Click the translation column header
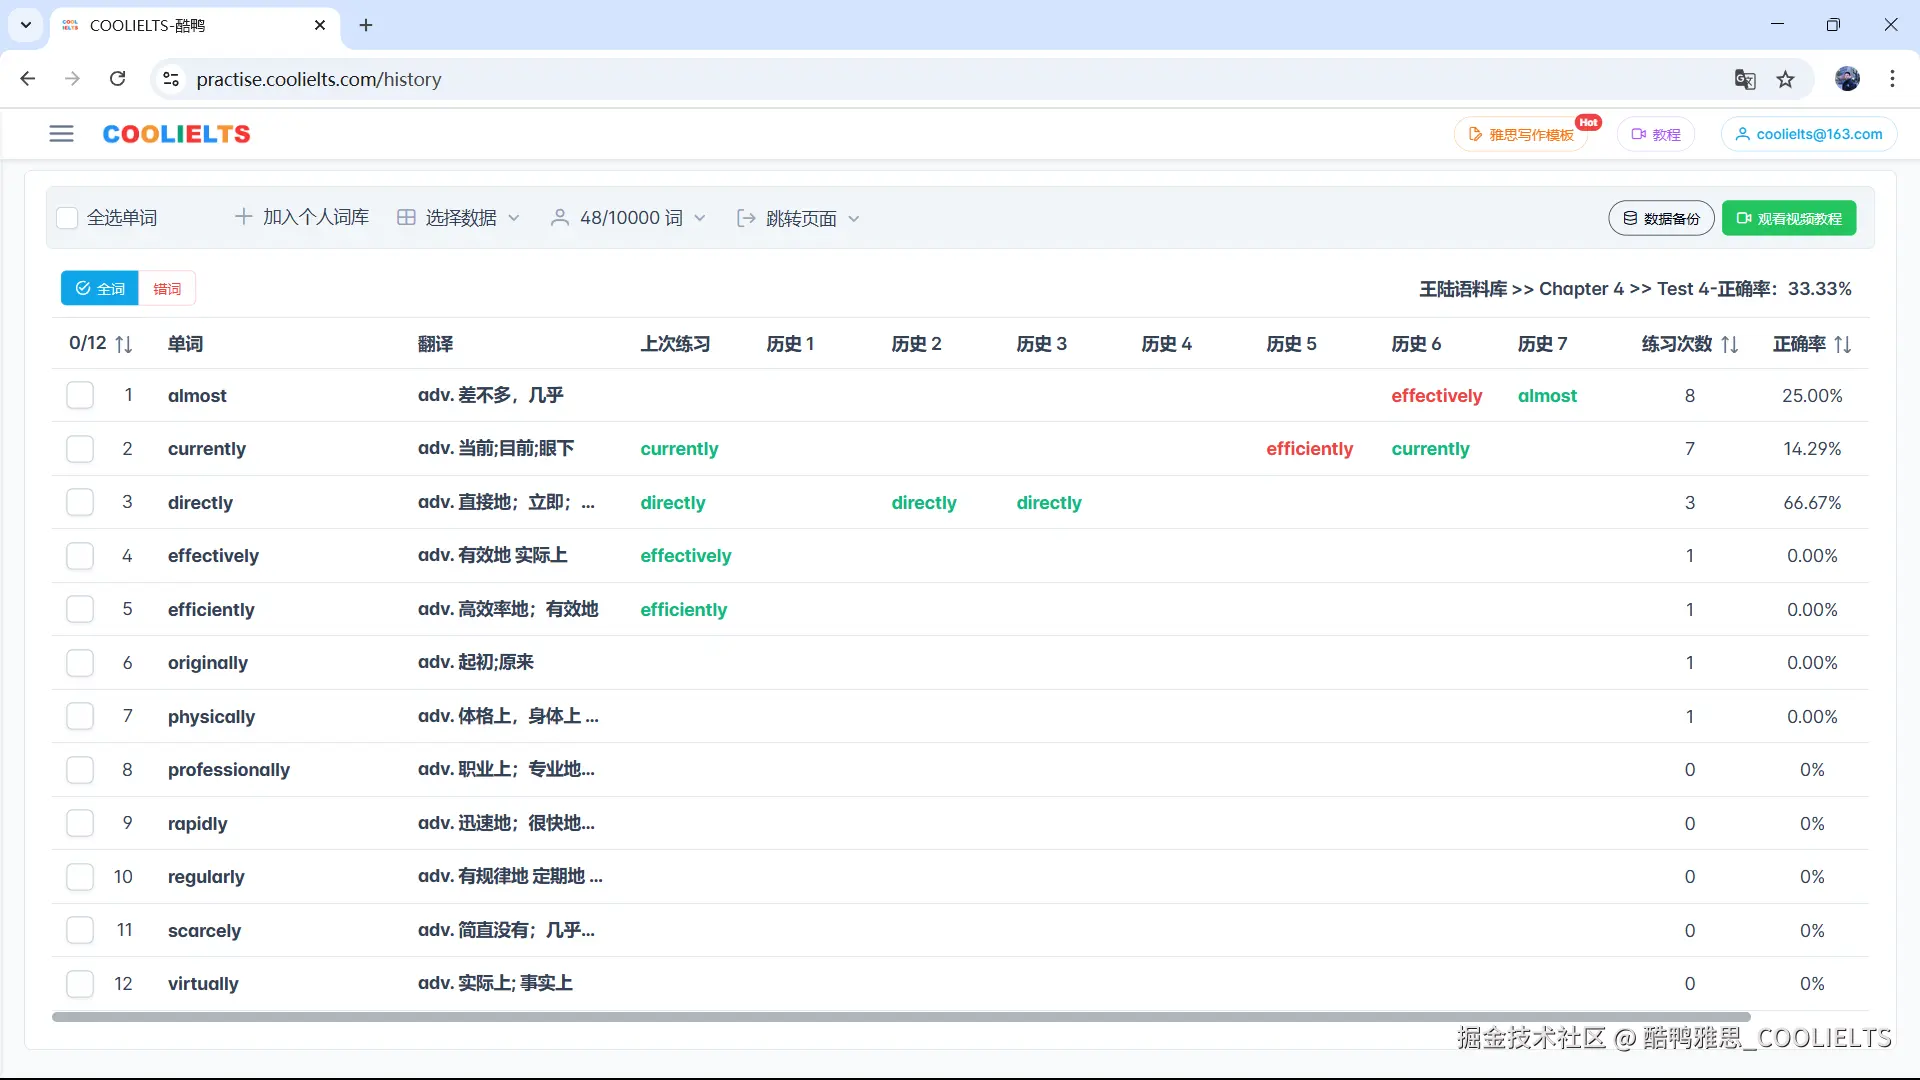This screenshot has width=1920, height=1080. (435, 344)
